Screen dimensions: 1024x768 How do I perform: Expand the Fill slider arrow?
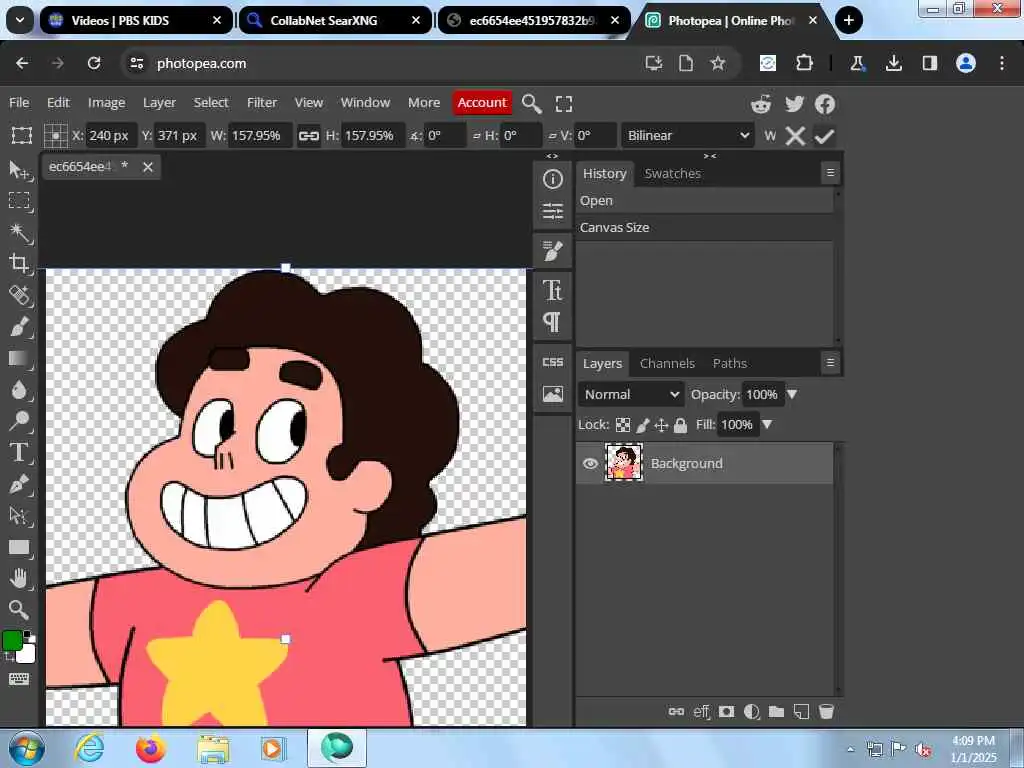click(767, 424)
